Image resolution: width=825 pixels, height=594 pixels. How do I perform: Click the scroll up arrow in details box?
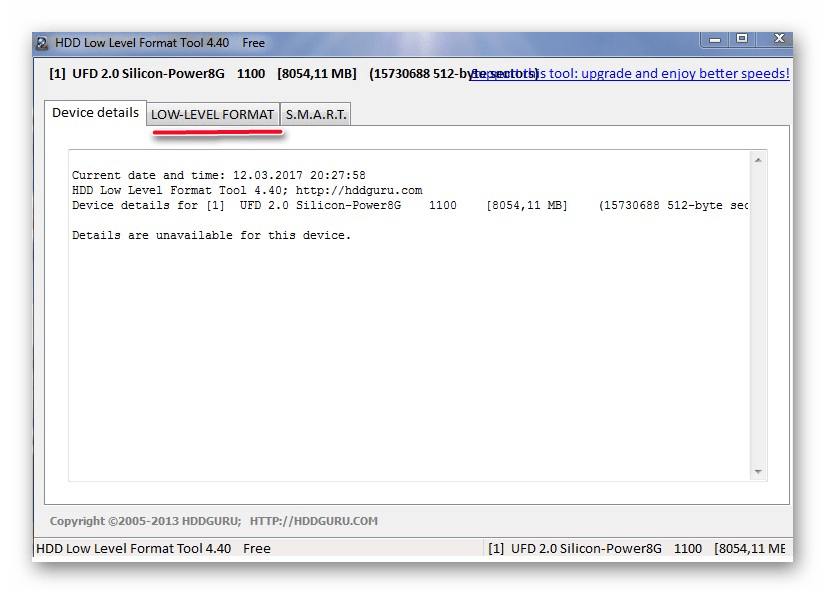pyautogui.click(x=758, y=160)
